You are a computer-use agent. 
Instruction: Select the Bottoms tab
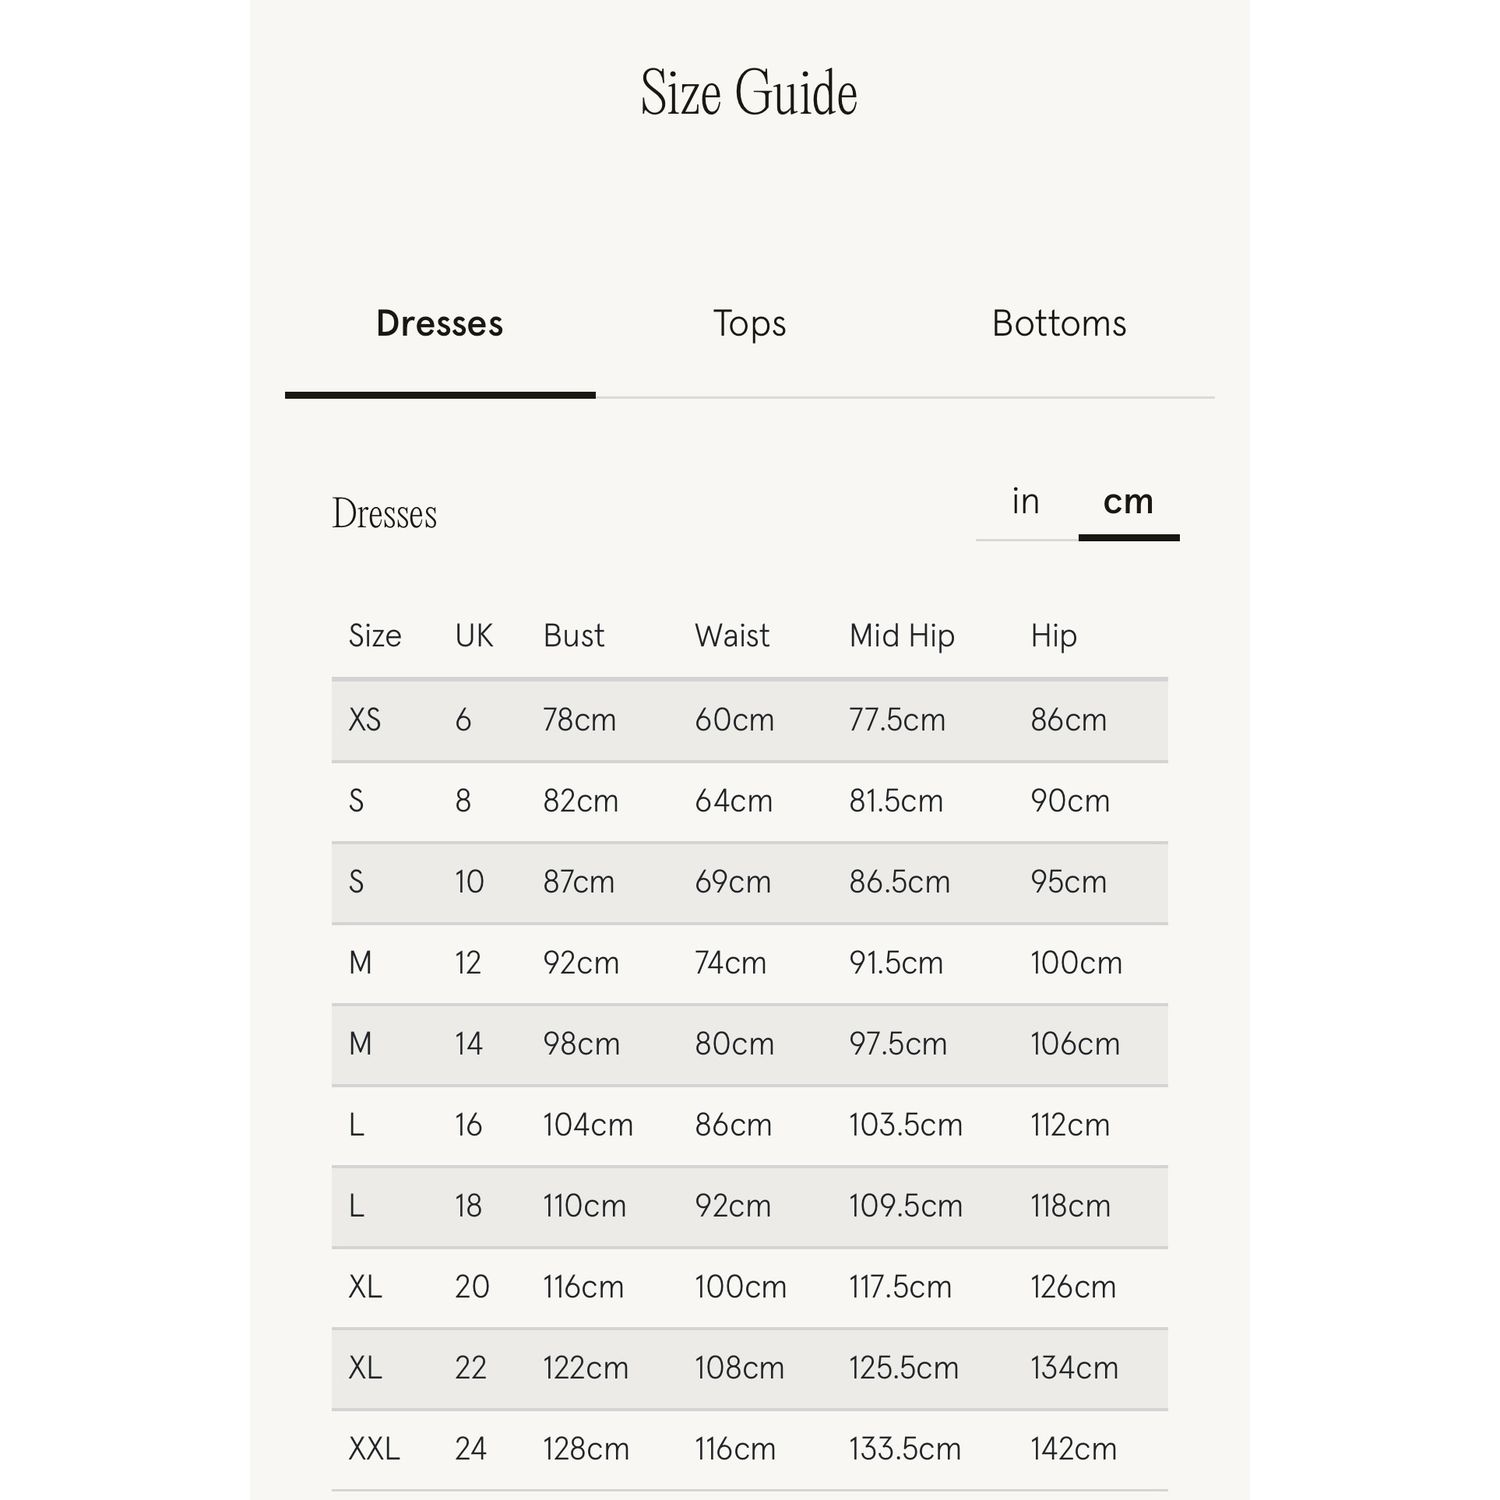click(x=1059, y=324)
